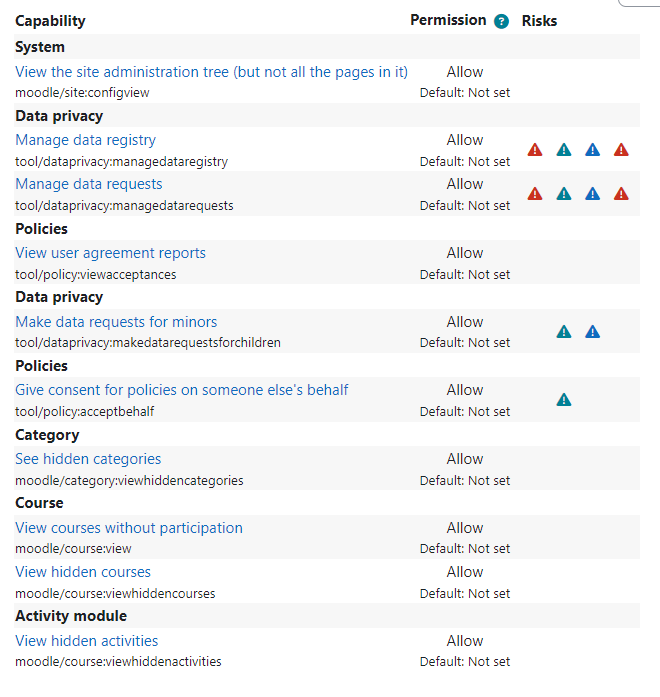Open the Manage data requests capability link
Screen dimensions: 660x697
coord(89,184)
